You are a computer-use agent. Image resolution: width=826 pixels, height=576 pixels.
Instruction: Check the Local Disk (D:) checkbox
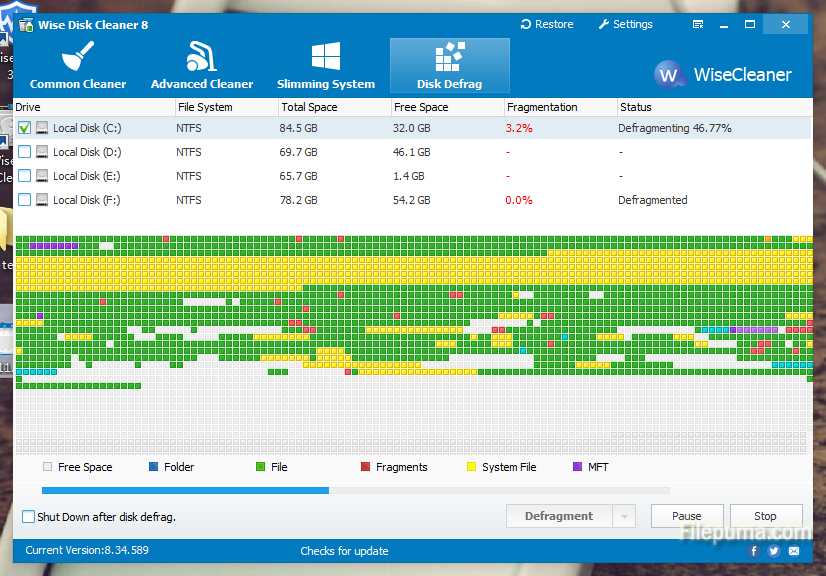25,152
